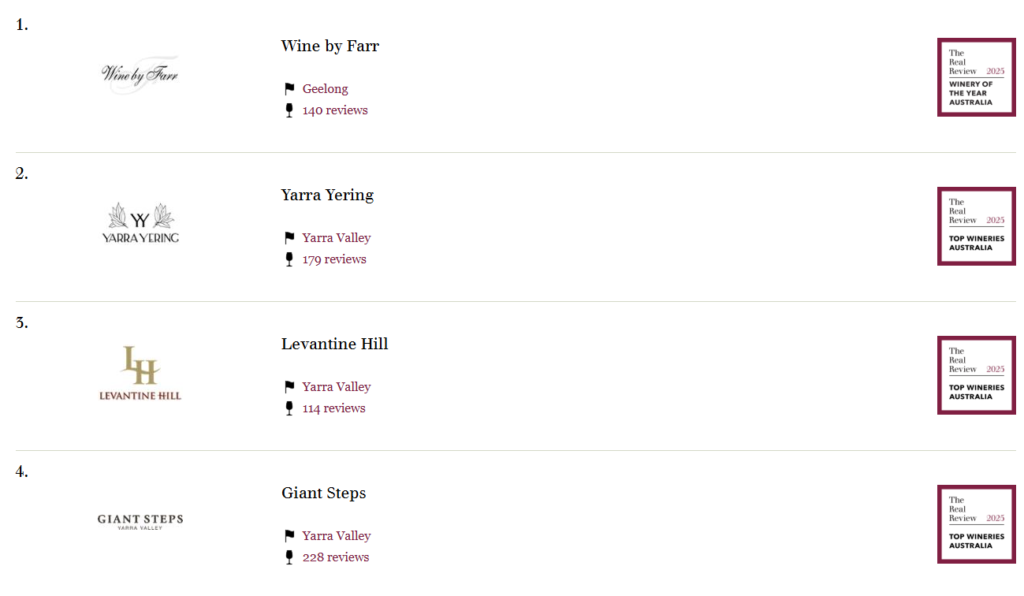Click the flag icon under Levantine Hill
The width and height of the screenshot is (1024, 596).
pos(289,386)
